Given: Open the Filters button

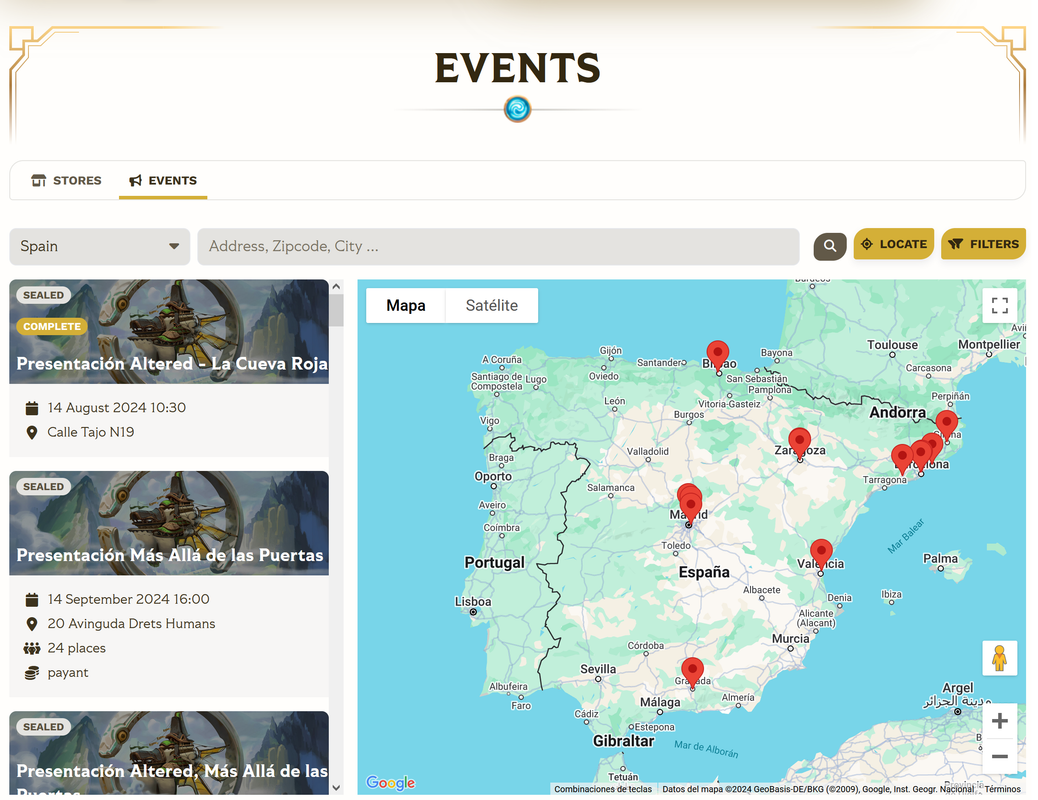Looking at the screenshot, I should tap(983, 244).
